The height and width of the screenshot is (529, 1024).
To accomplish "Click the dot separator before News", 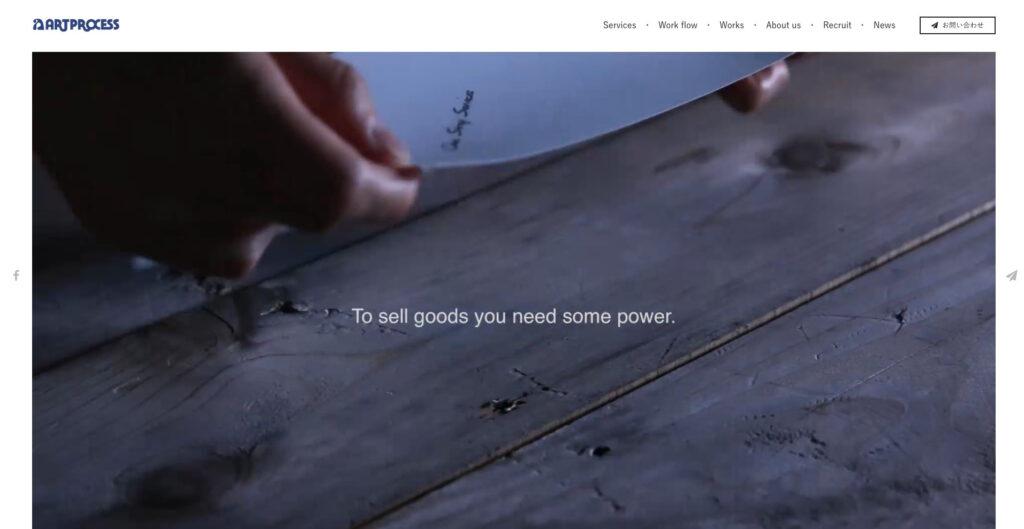I will tap(862, 25).
